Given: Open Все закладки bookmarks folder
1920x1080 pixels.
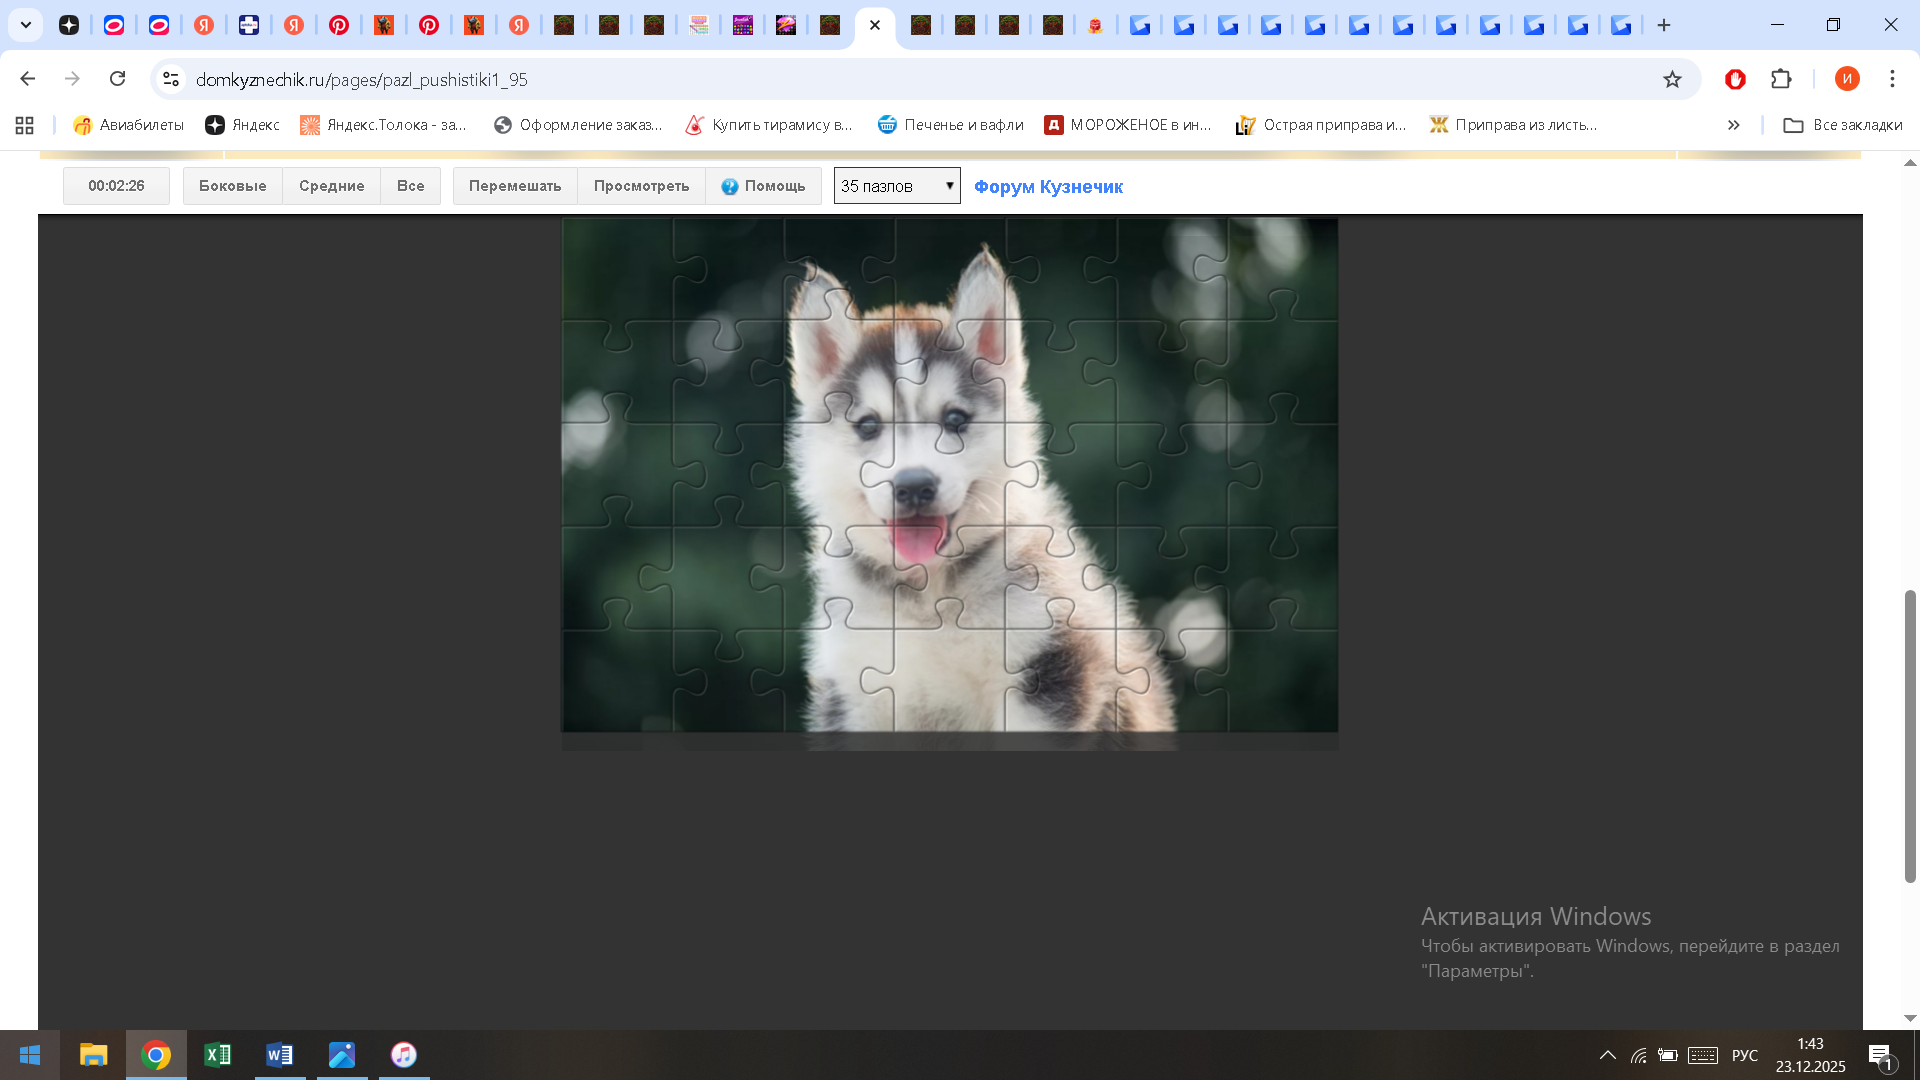Looking at the screenshot, I should pos(1843,125).
